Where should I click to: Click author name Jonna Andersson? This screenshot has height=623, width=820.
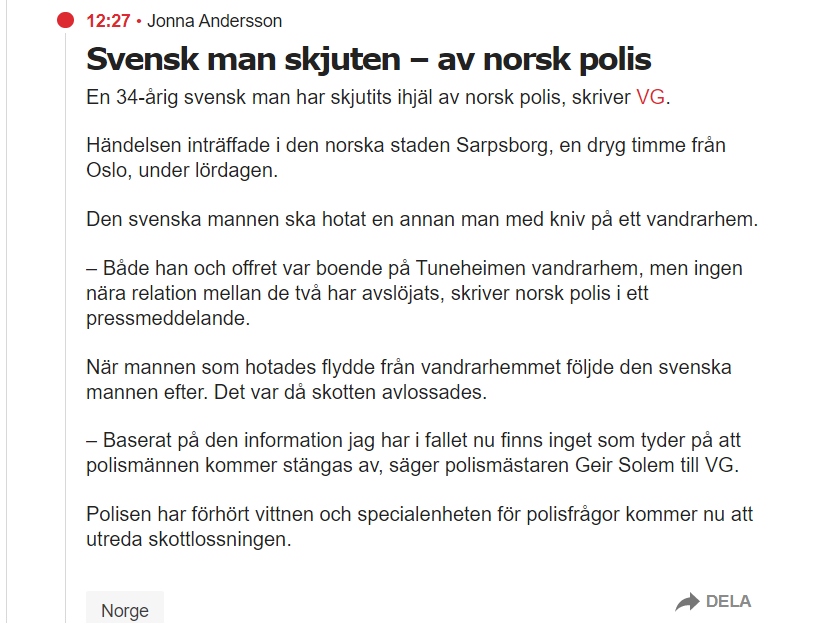click(215, 21)
